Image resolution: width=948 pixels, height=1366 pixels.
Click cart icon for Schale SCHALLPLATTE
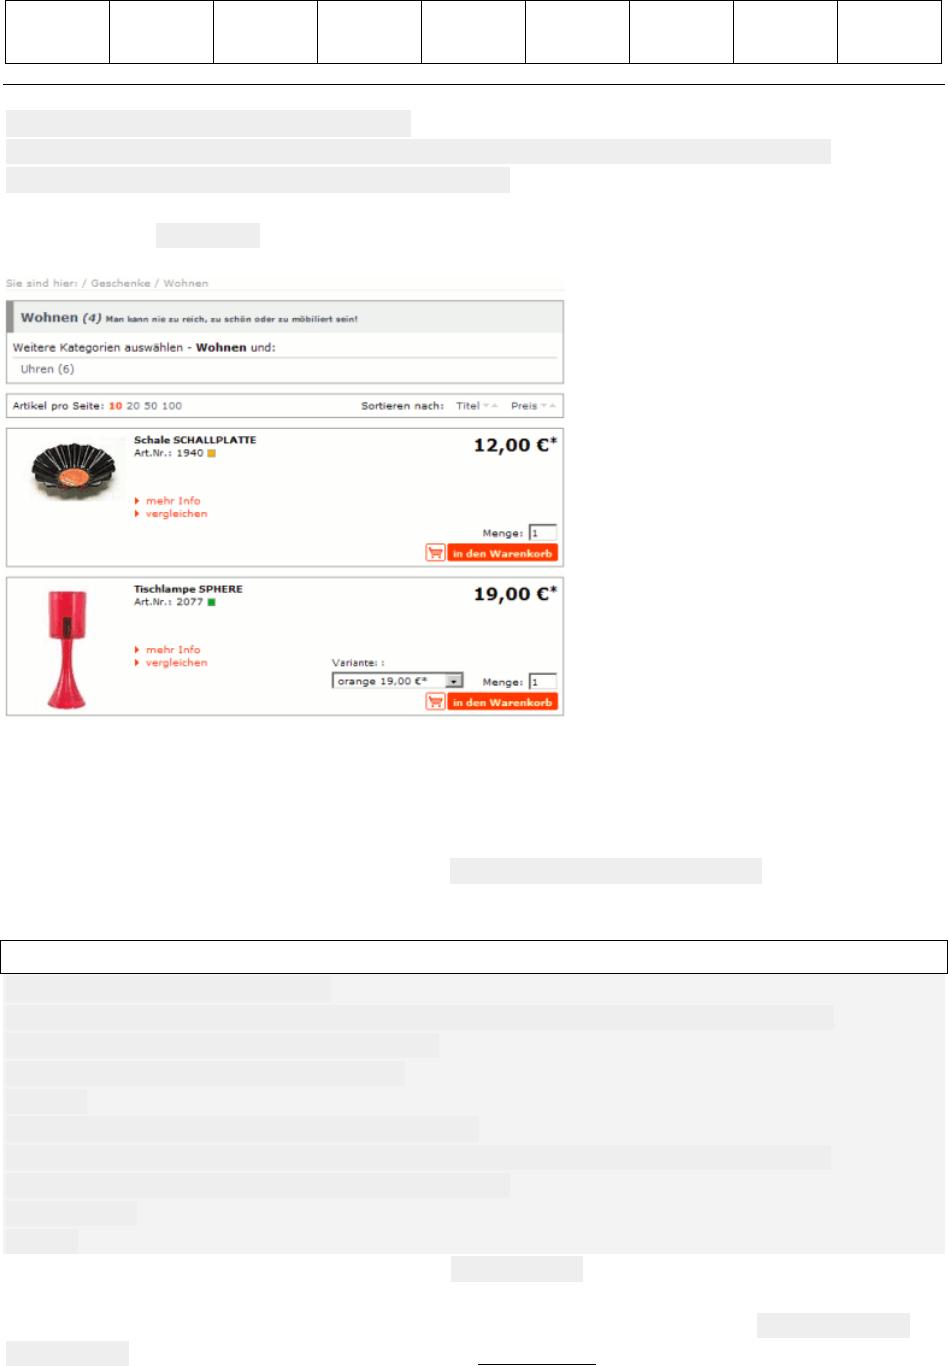point(435,553)
